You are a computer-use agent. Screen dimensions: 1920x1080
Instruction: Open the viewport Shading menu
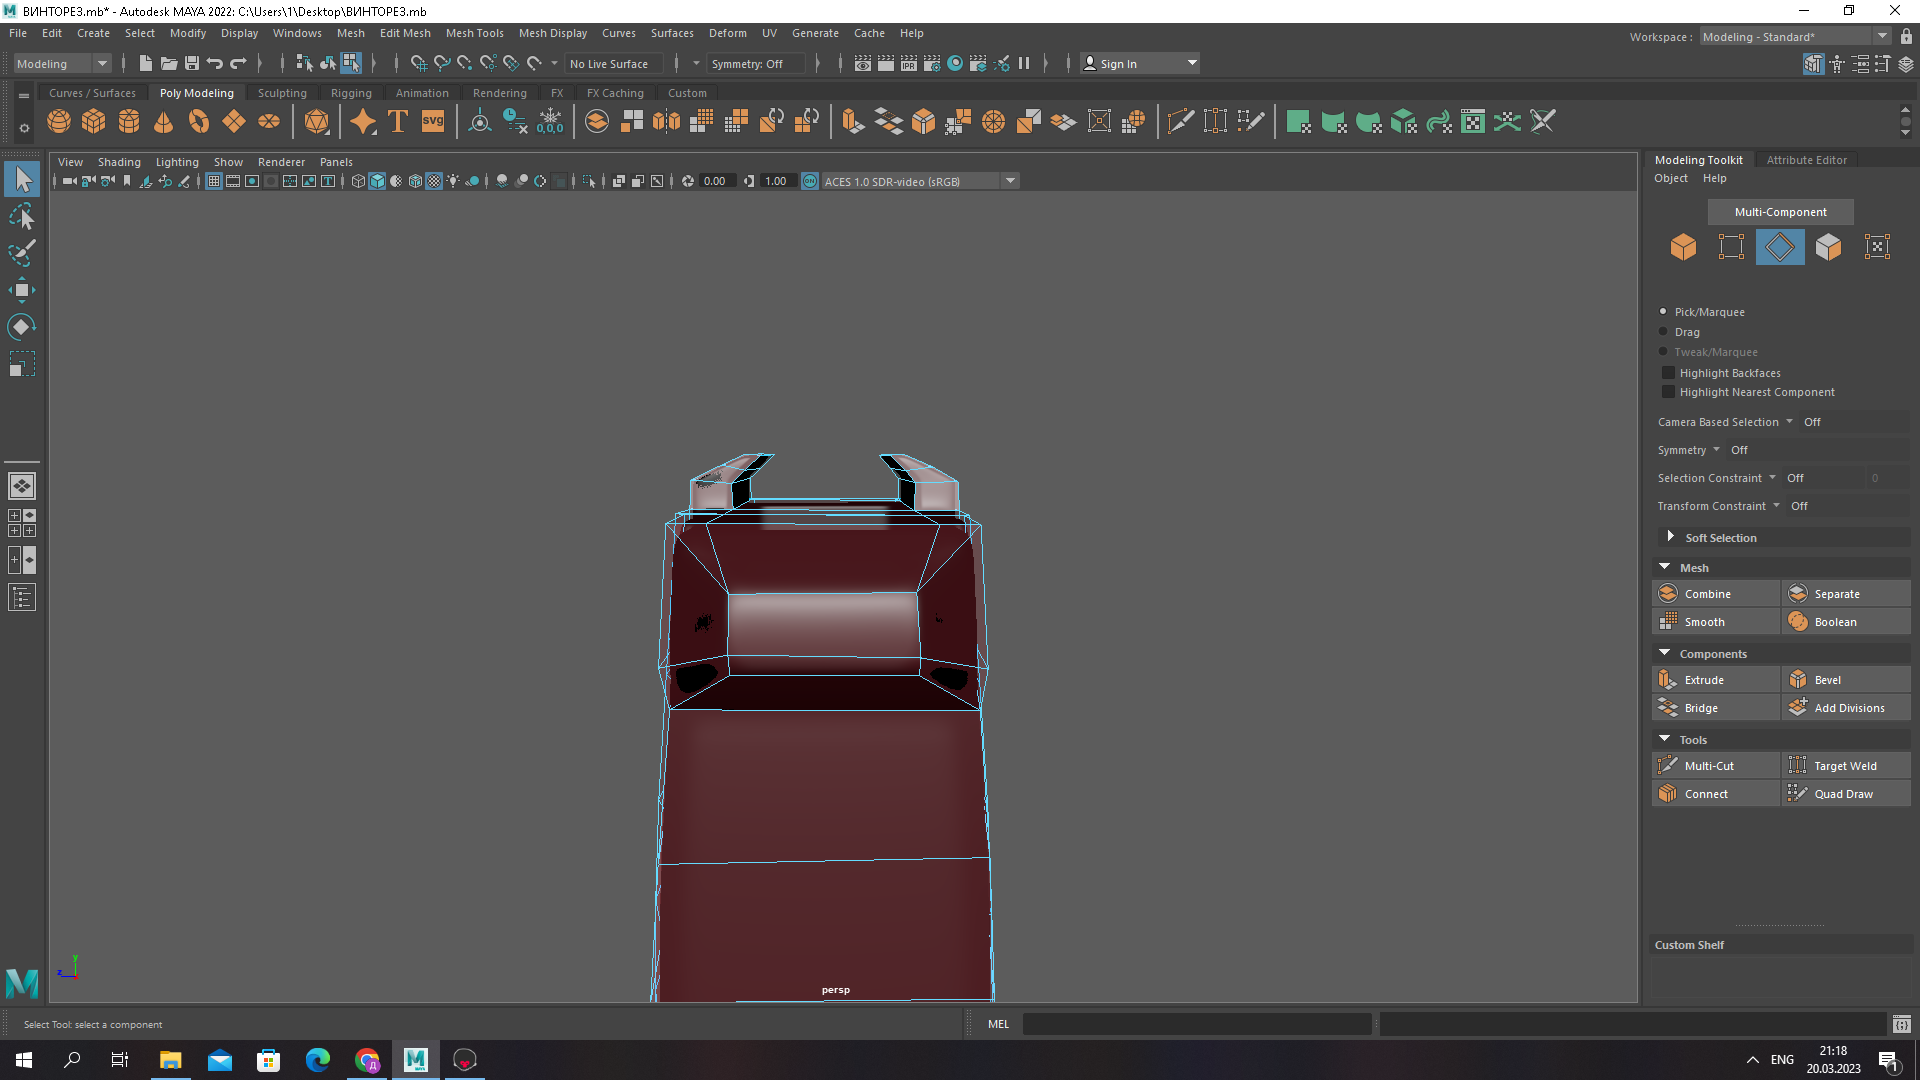119,162
